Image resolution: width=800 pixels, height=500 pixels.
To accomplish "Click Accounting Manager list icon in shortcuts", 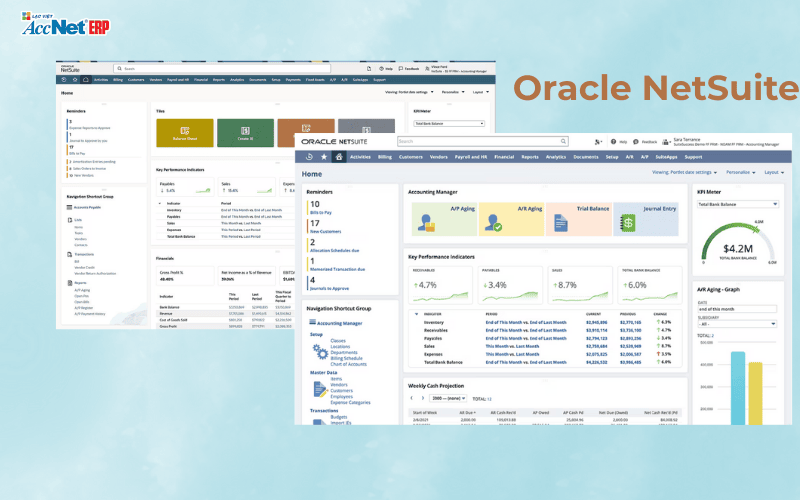I will [312, 322].
